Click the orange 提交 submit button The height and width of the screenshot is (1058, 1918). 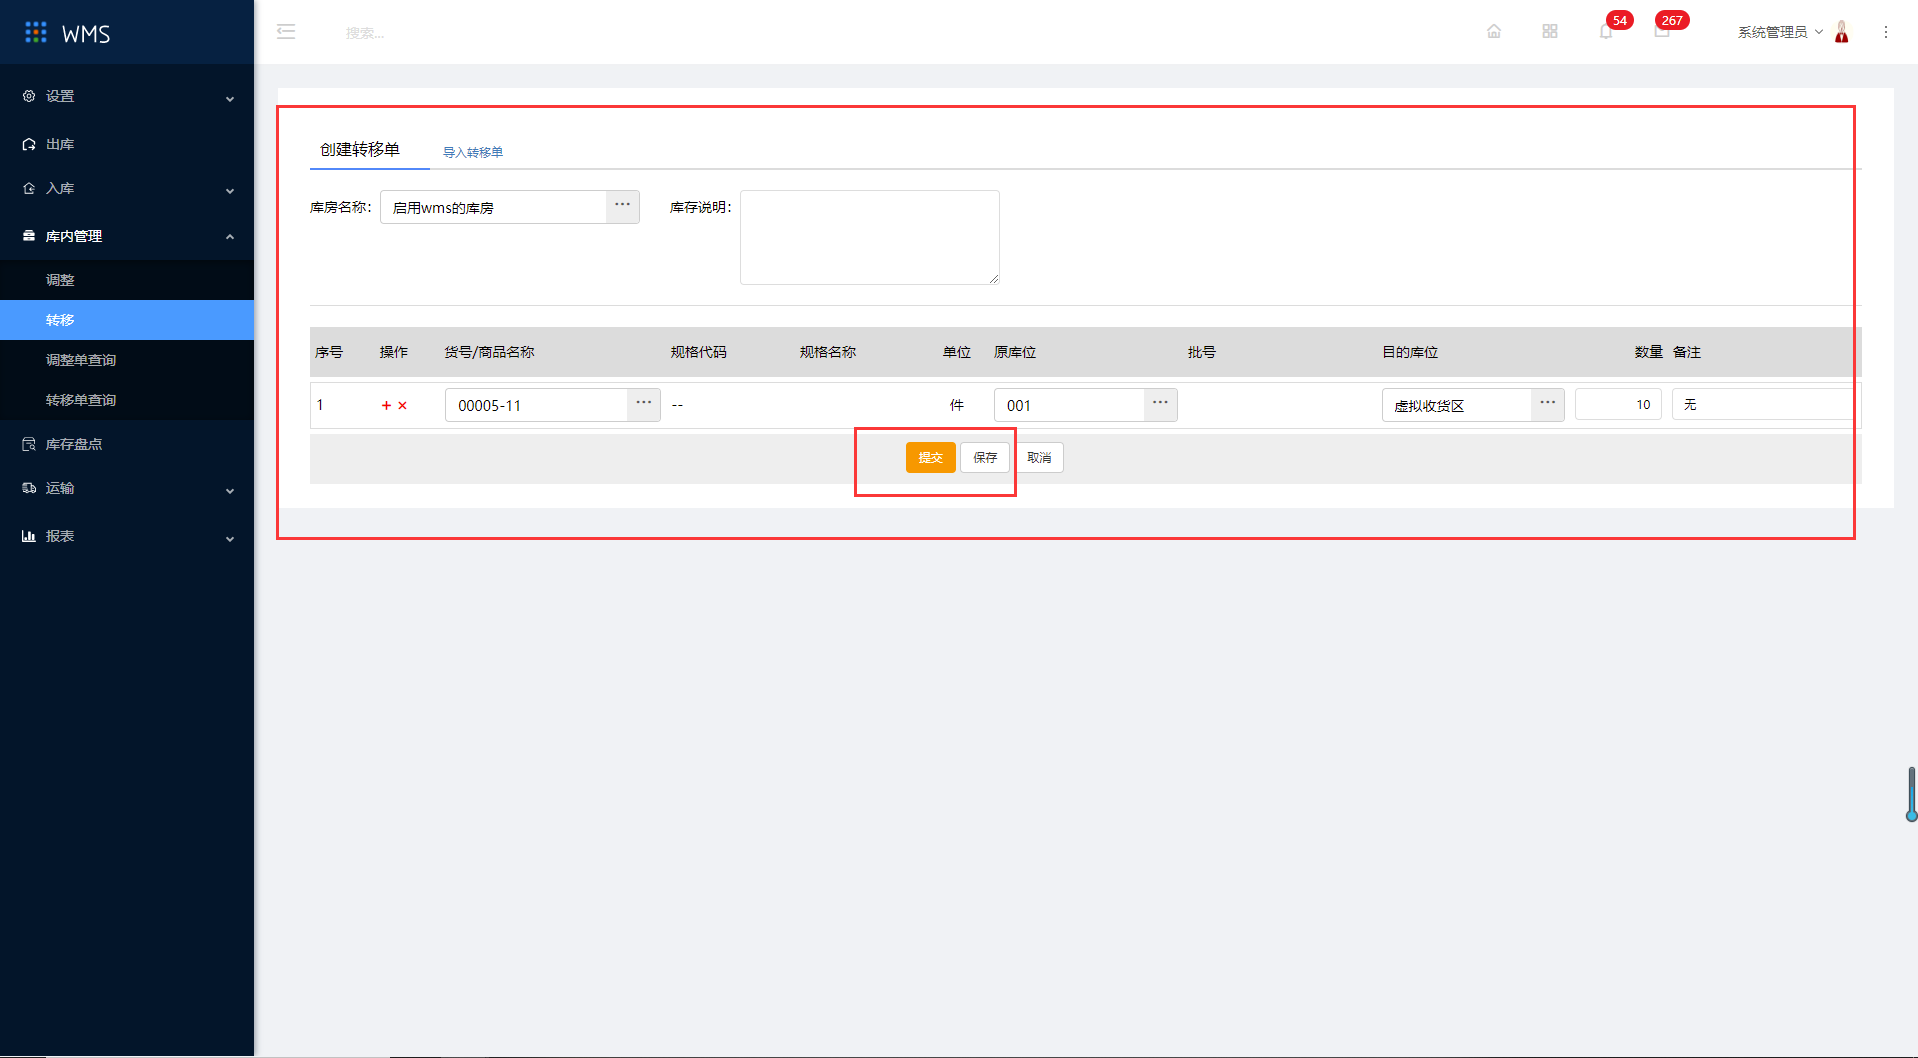pos(931,457)
